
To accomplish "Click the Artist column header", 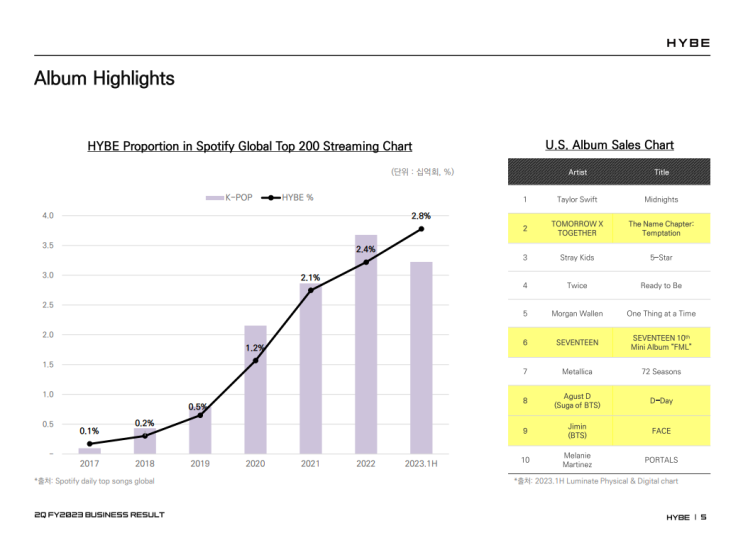I will 577,173.
